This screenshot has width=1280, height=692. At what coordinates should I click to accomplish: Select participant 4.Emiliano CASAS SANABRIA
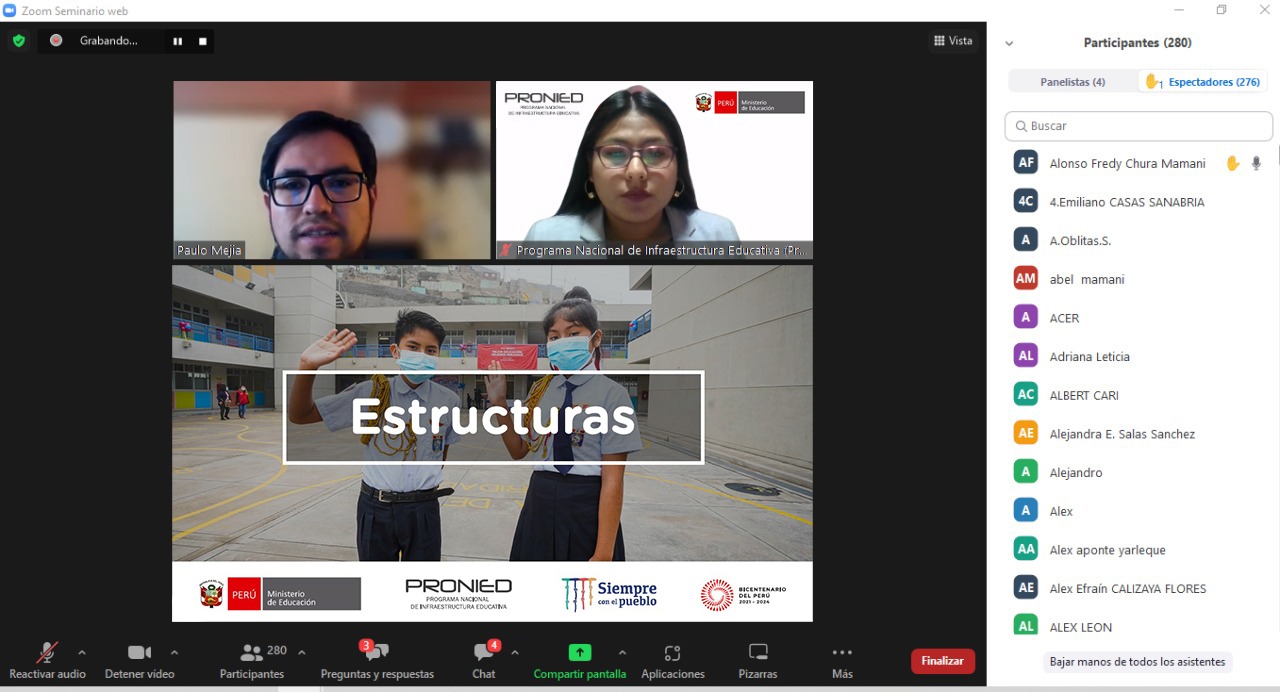tap(1139, 202)
